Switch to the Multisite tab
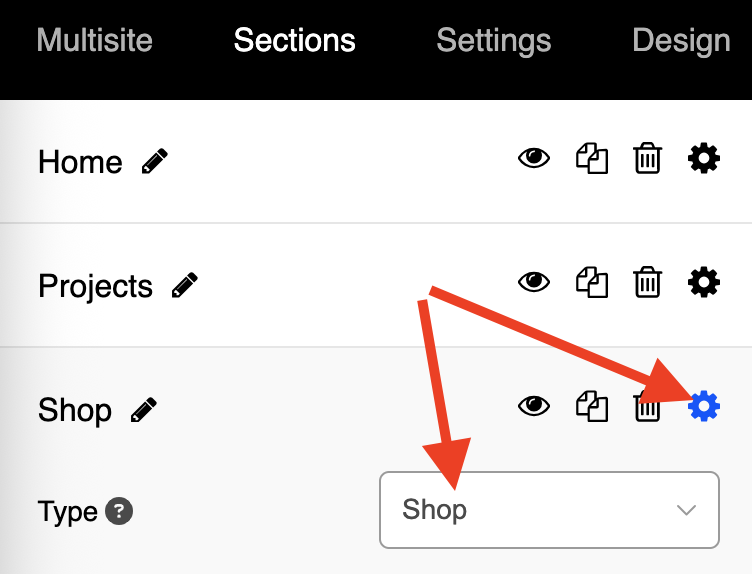 pyautogui.click(x=94, y=40)
